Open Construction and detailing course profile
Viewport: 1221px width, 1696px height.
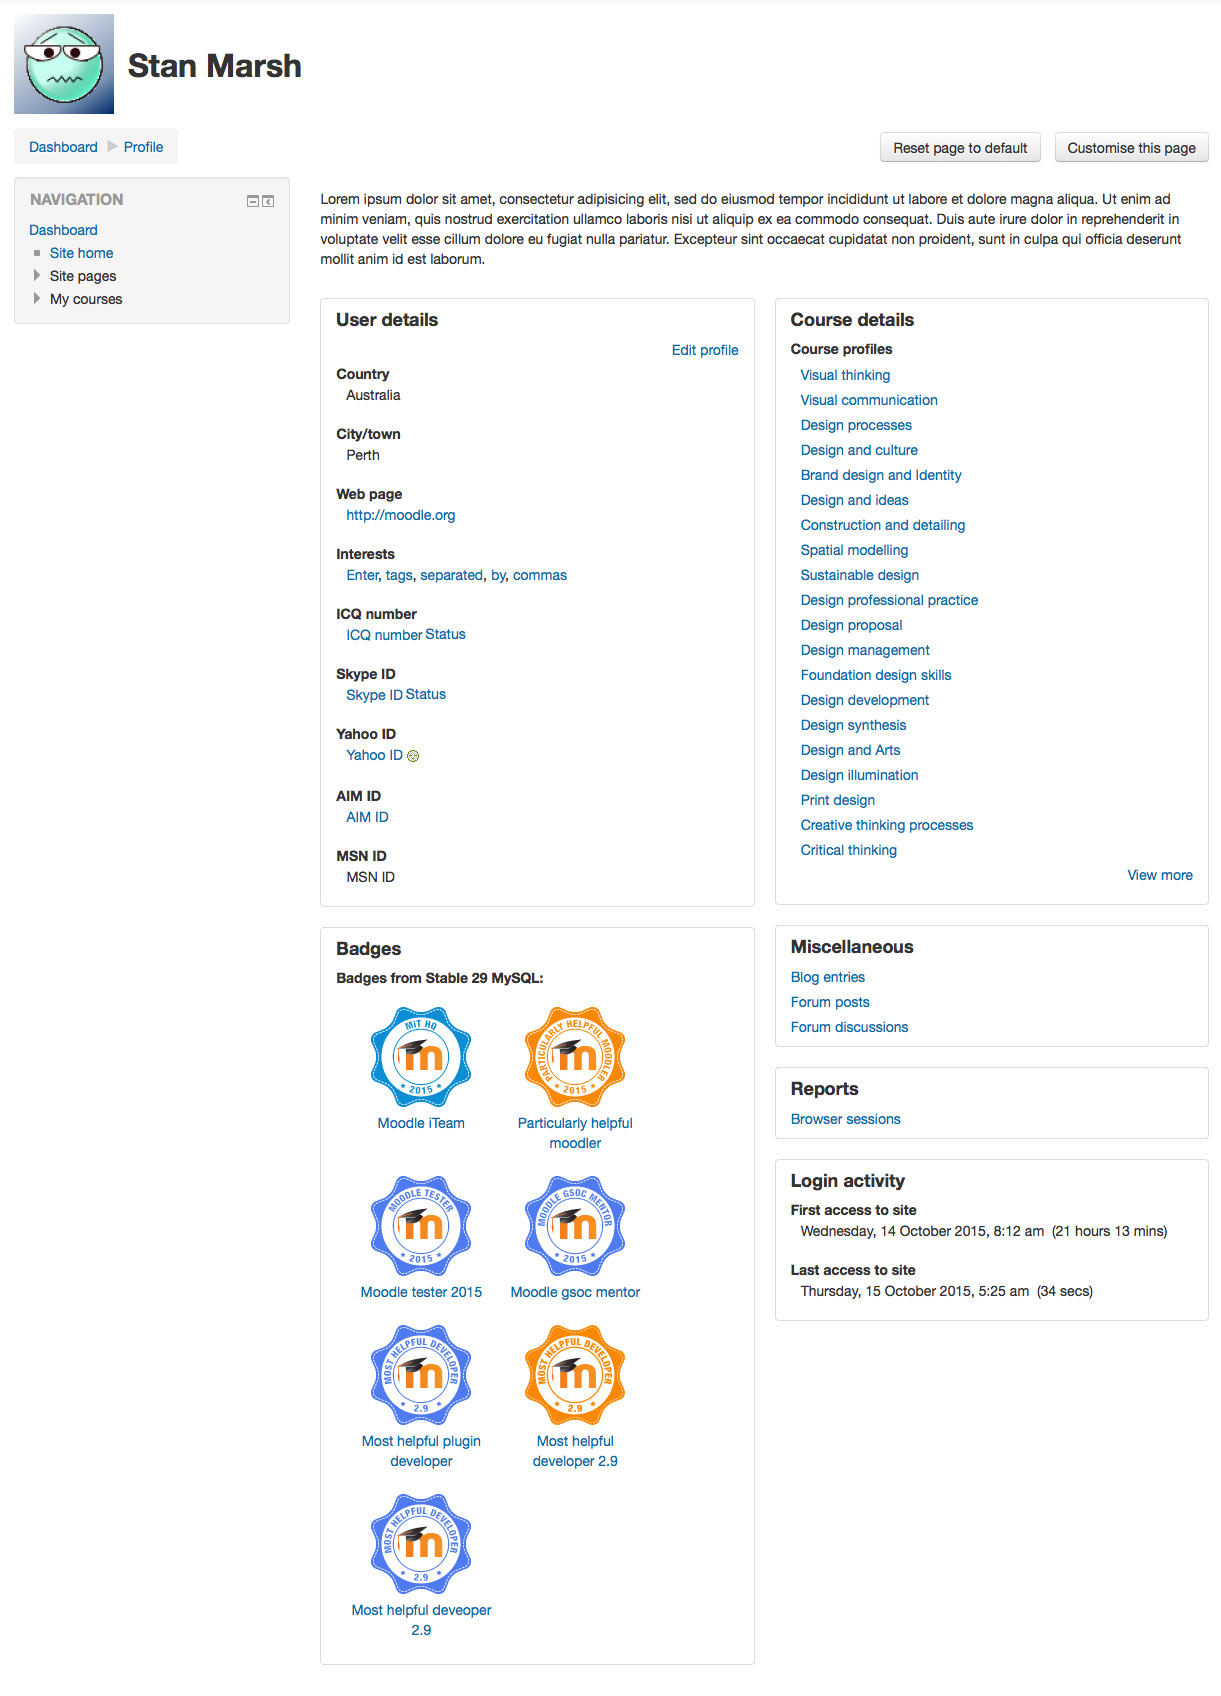coord(883,525)
